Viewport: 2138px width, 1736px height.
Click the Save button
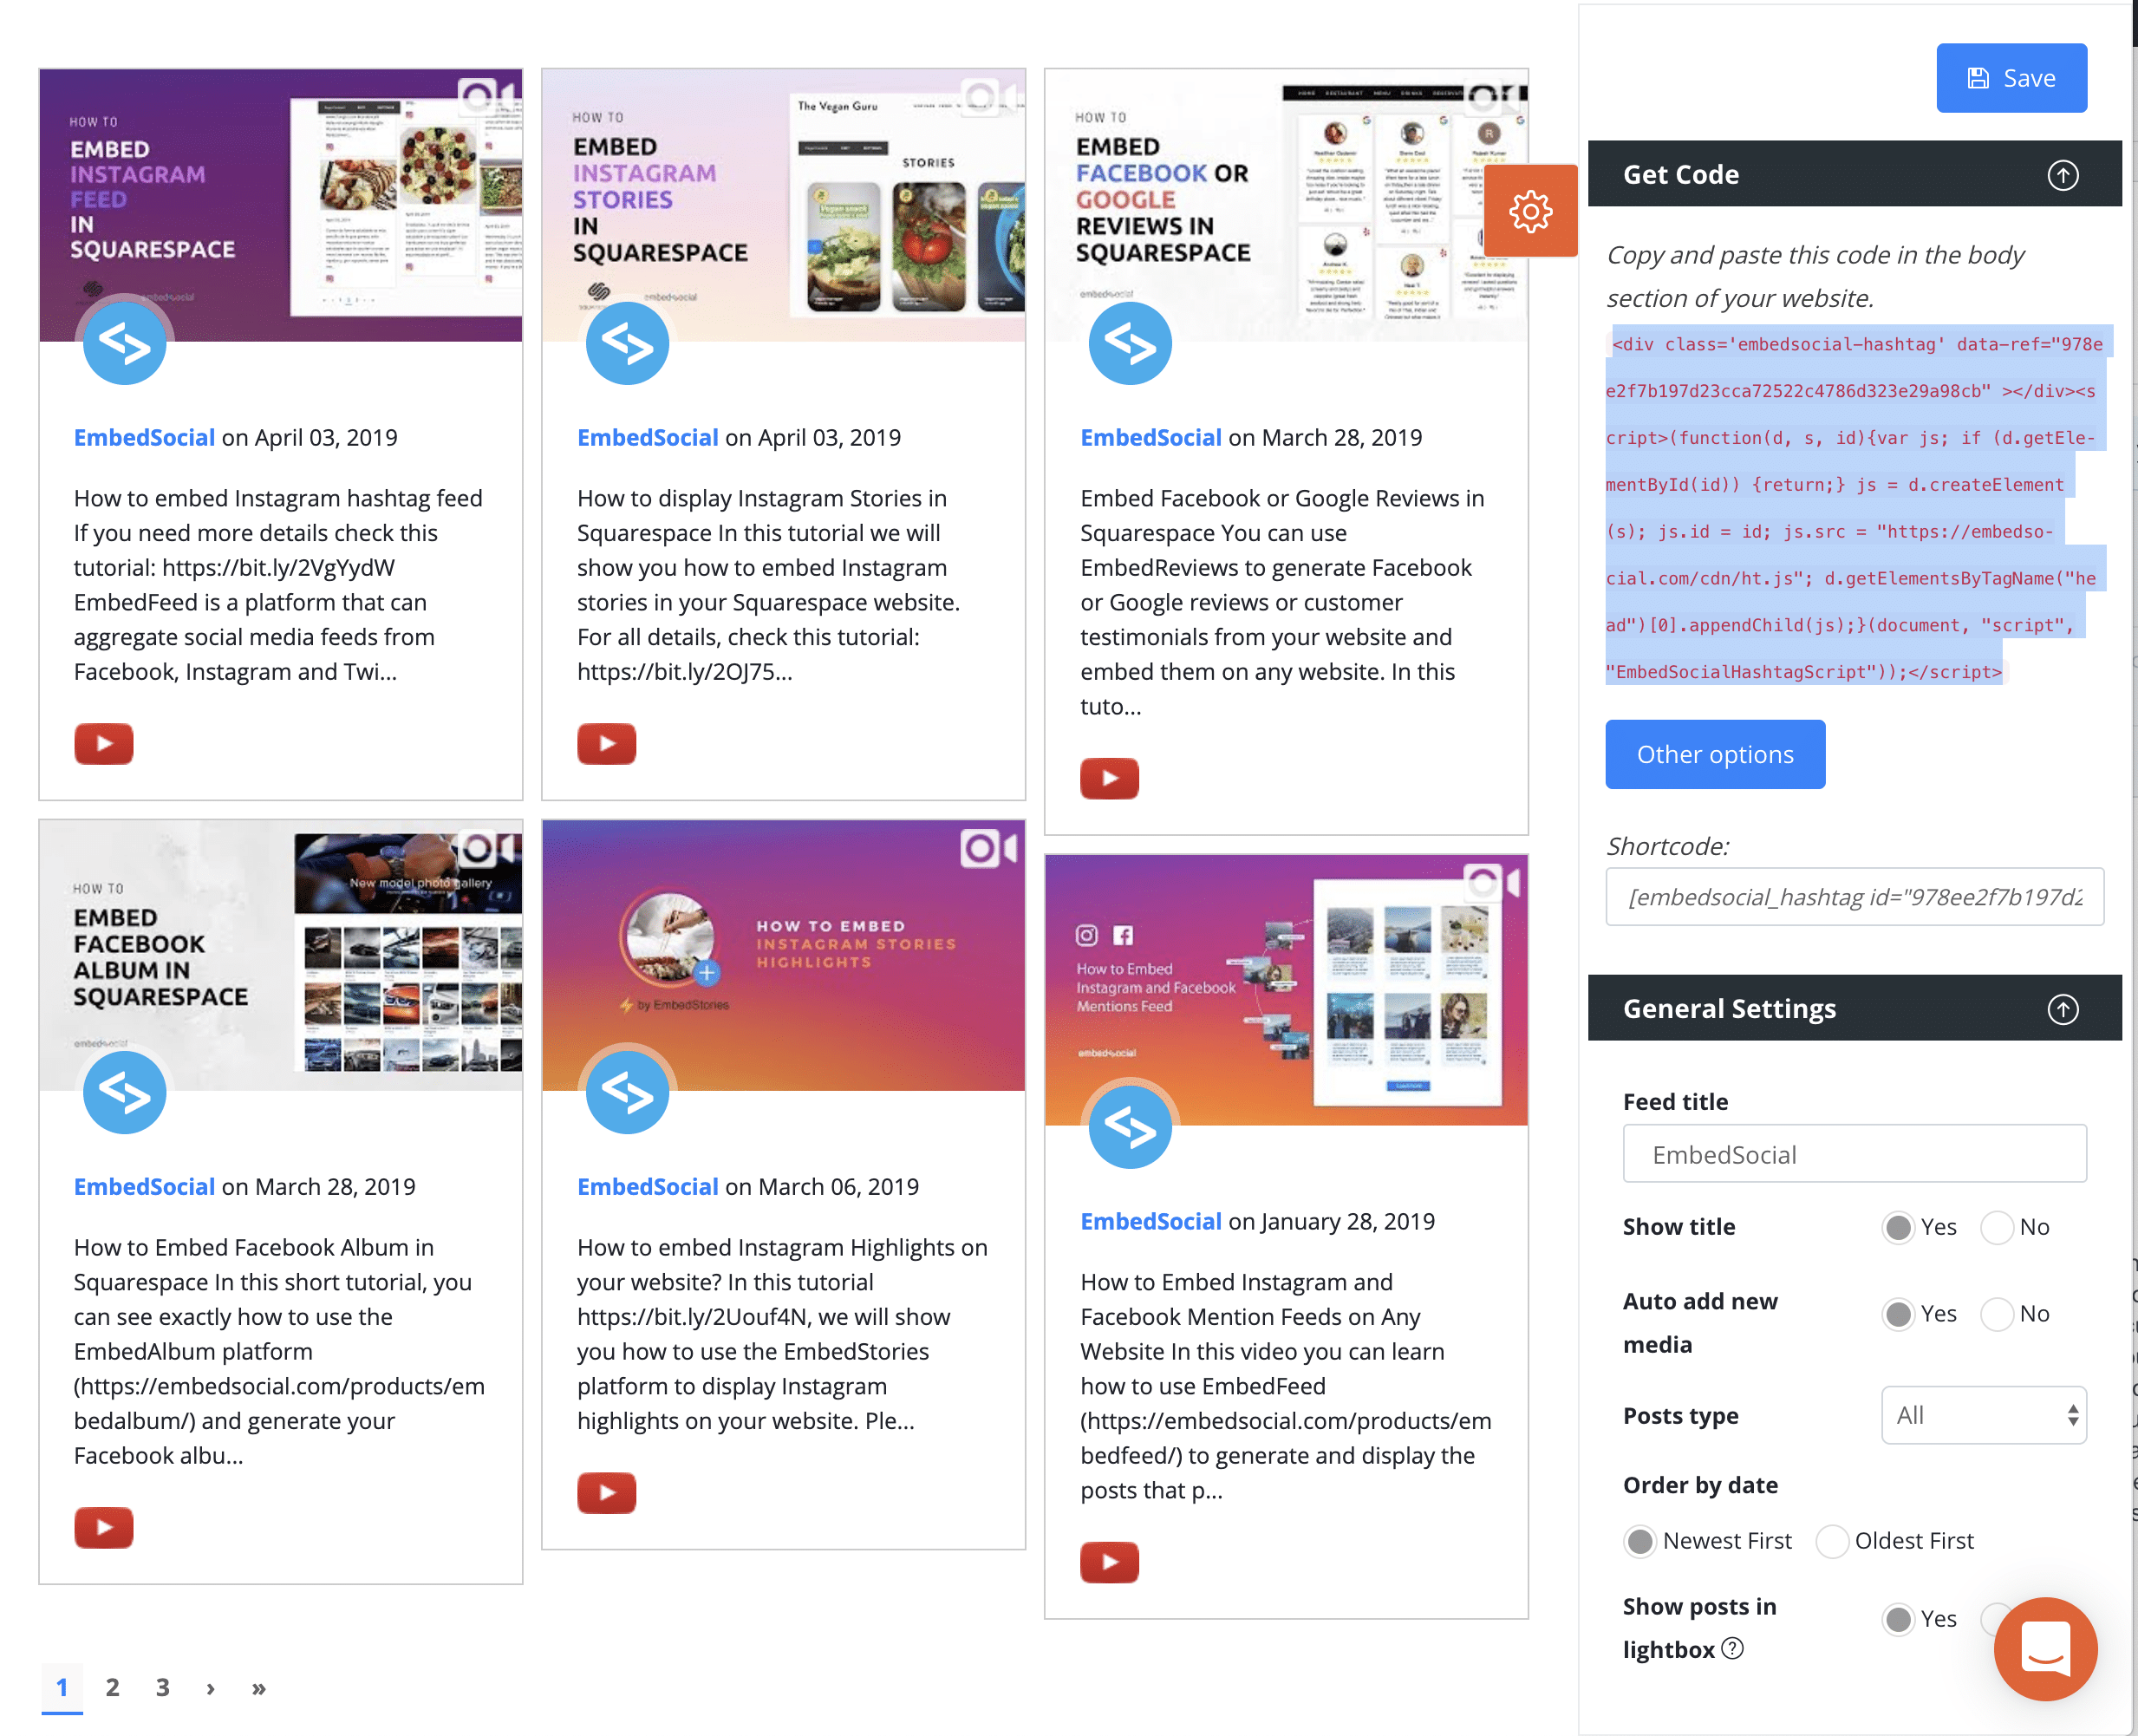click(x=2011, y=78)
